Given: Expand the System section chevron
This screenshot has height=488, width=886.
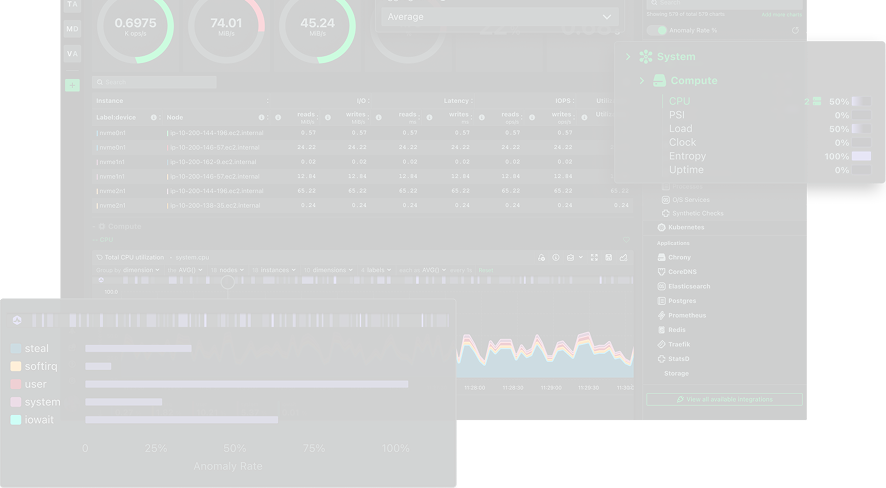Looking at the screenshot, I should point(628,56).
